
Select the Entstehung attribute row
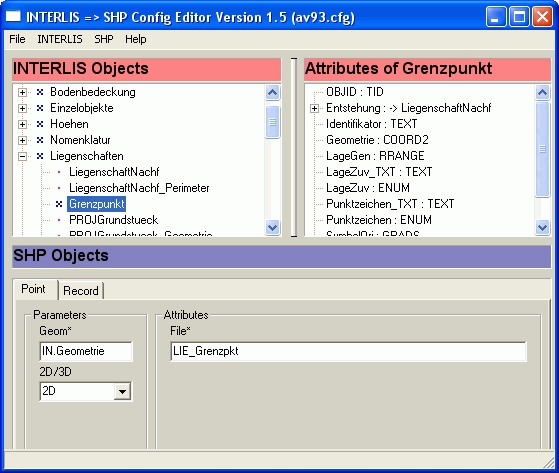pos(409,108)
